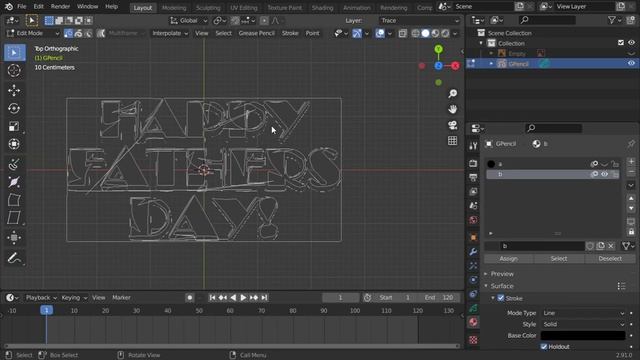The image size is (640, 360).
Task: Open the Base Color black swatch
Action: (x=583, y=336)
